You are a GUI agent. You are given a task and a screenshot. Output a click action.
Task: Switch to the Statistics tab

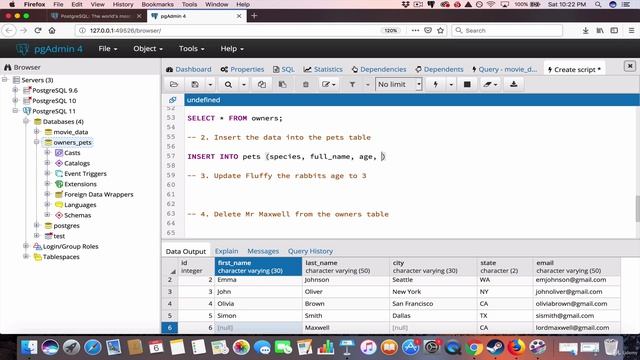point(323,69)
